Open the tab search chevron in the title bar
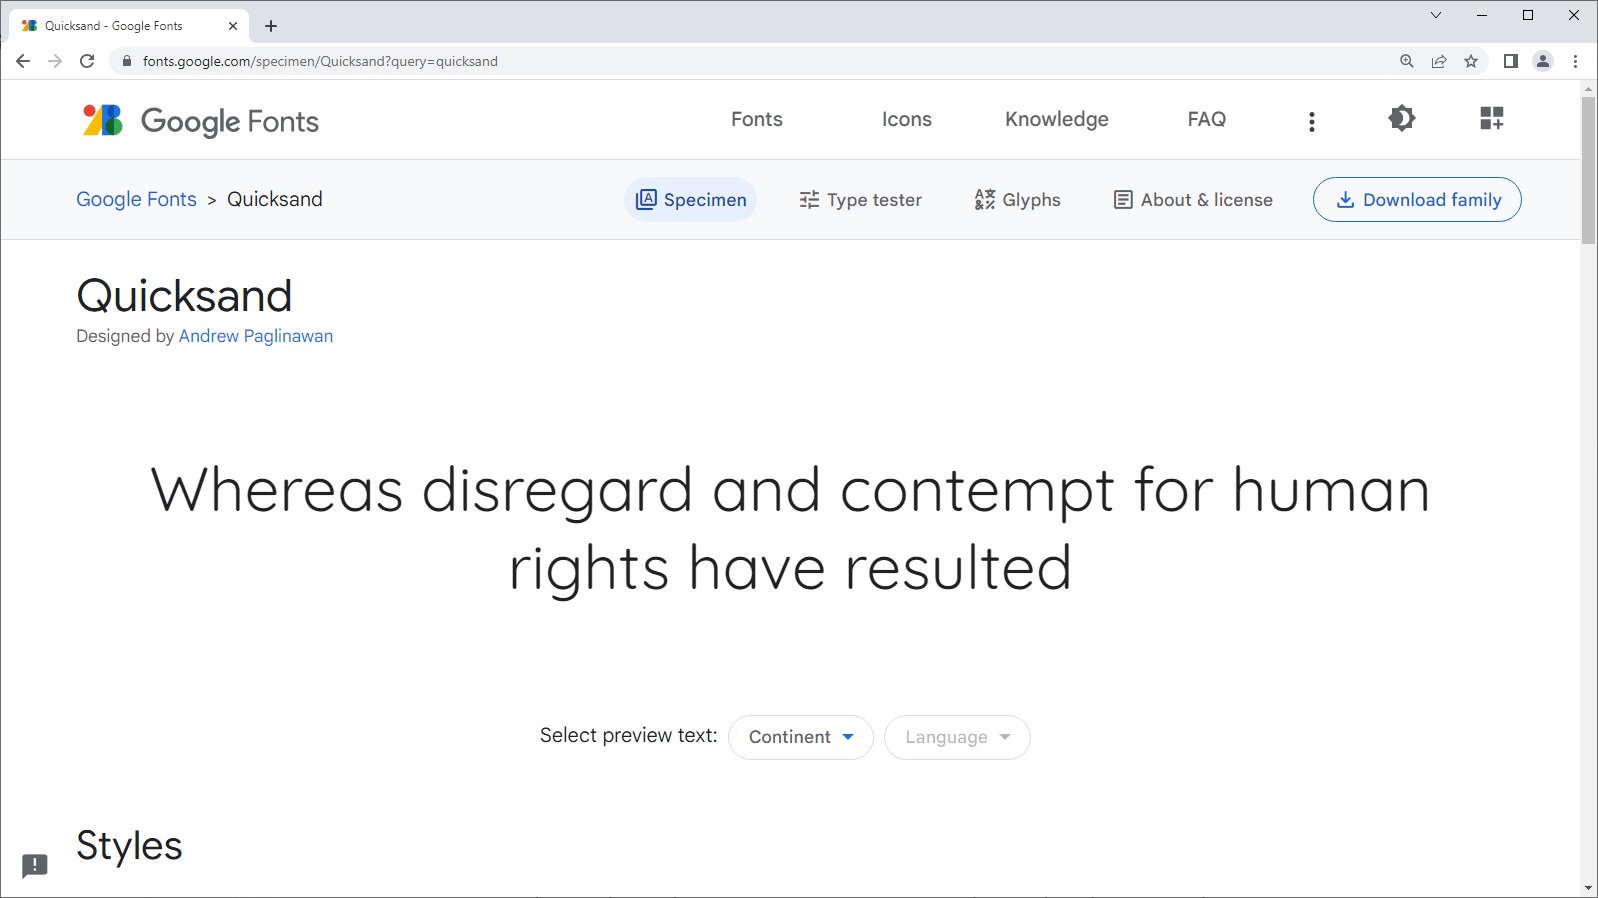This screenshot has width=1598, height=898. tap(1436, 15)
